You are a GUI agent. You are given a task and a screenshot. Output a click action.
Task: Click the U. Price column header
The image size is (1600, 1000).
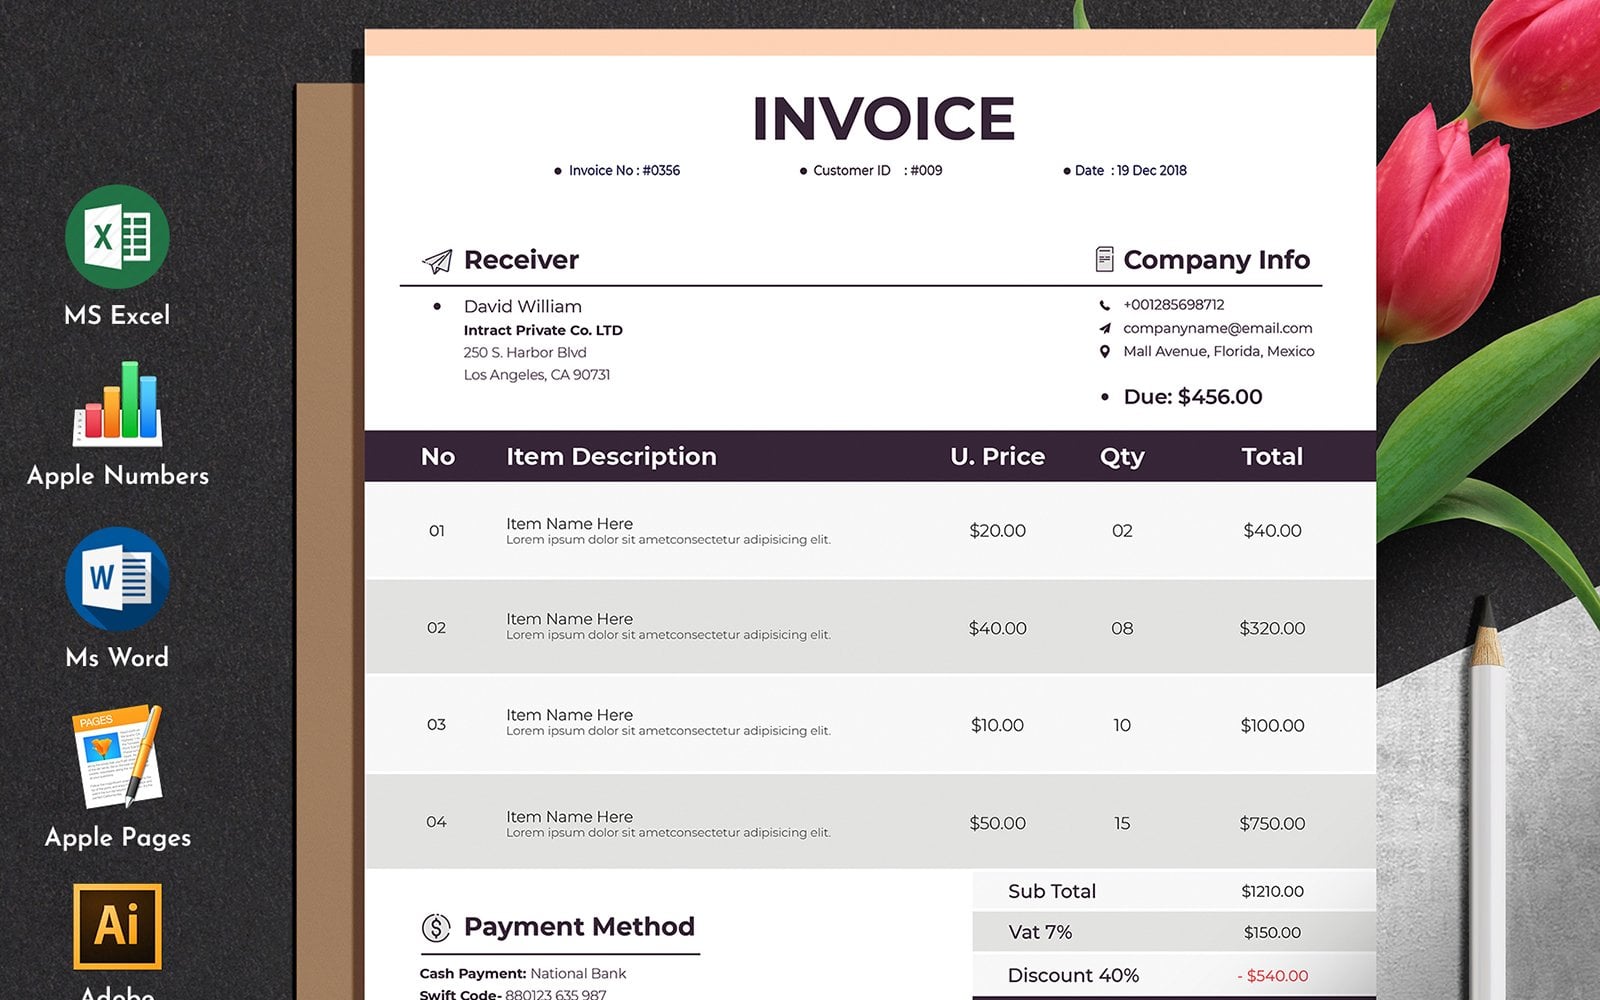pos(997,457)
